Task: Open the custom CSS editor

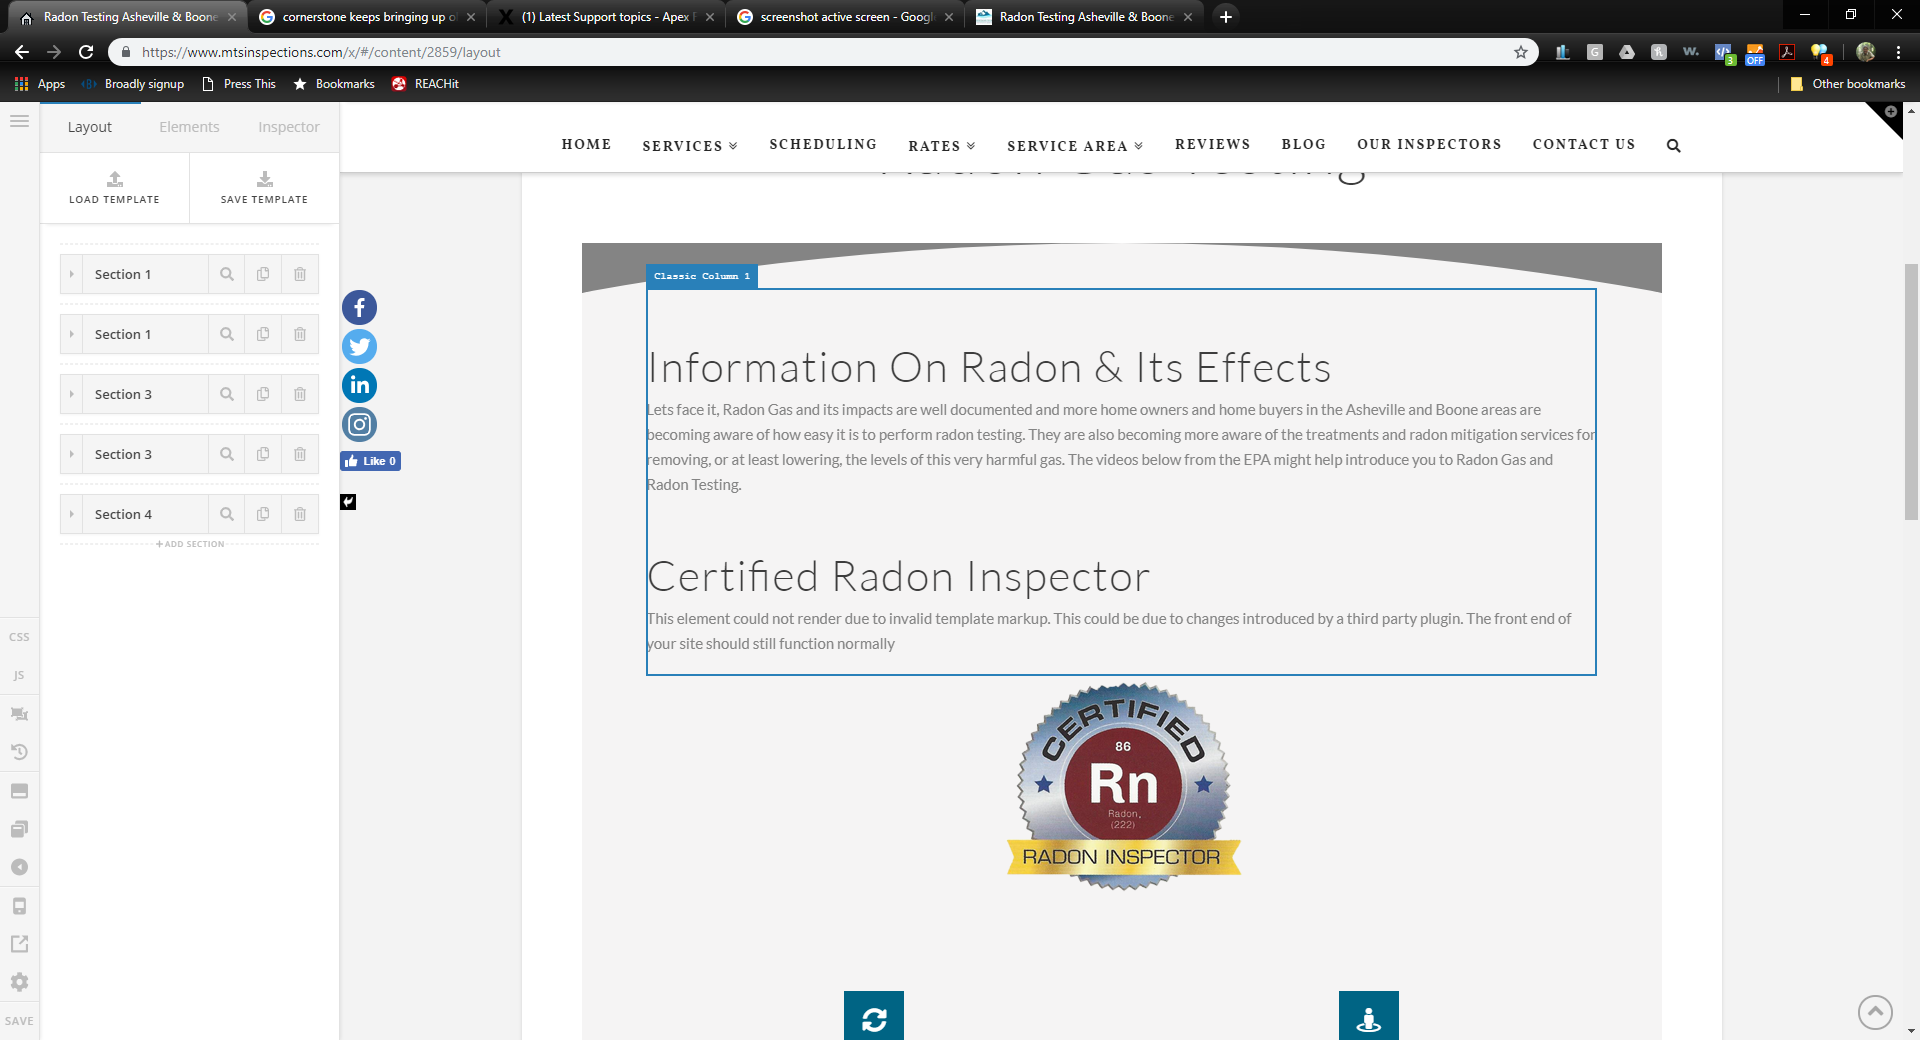Action: (19, 637)
